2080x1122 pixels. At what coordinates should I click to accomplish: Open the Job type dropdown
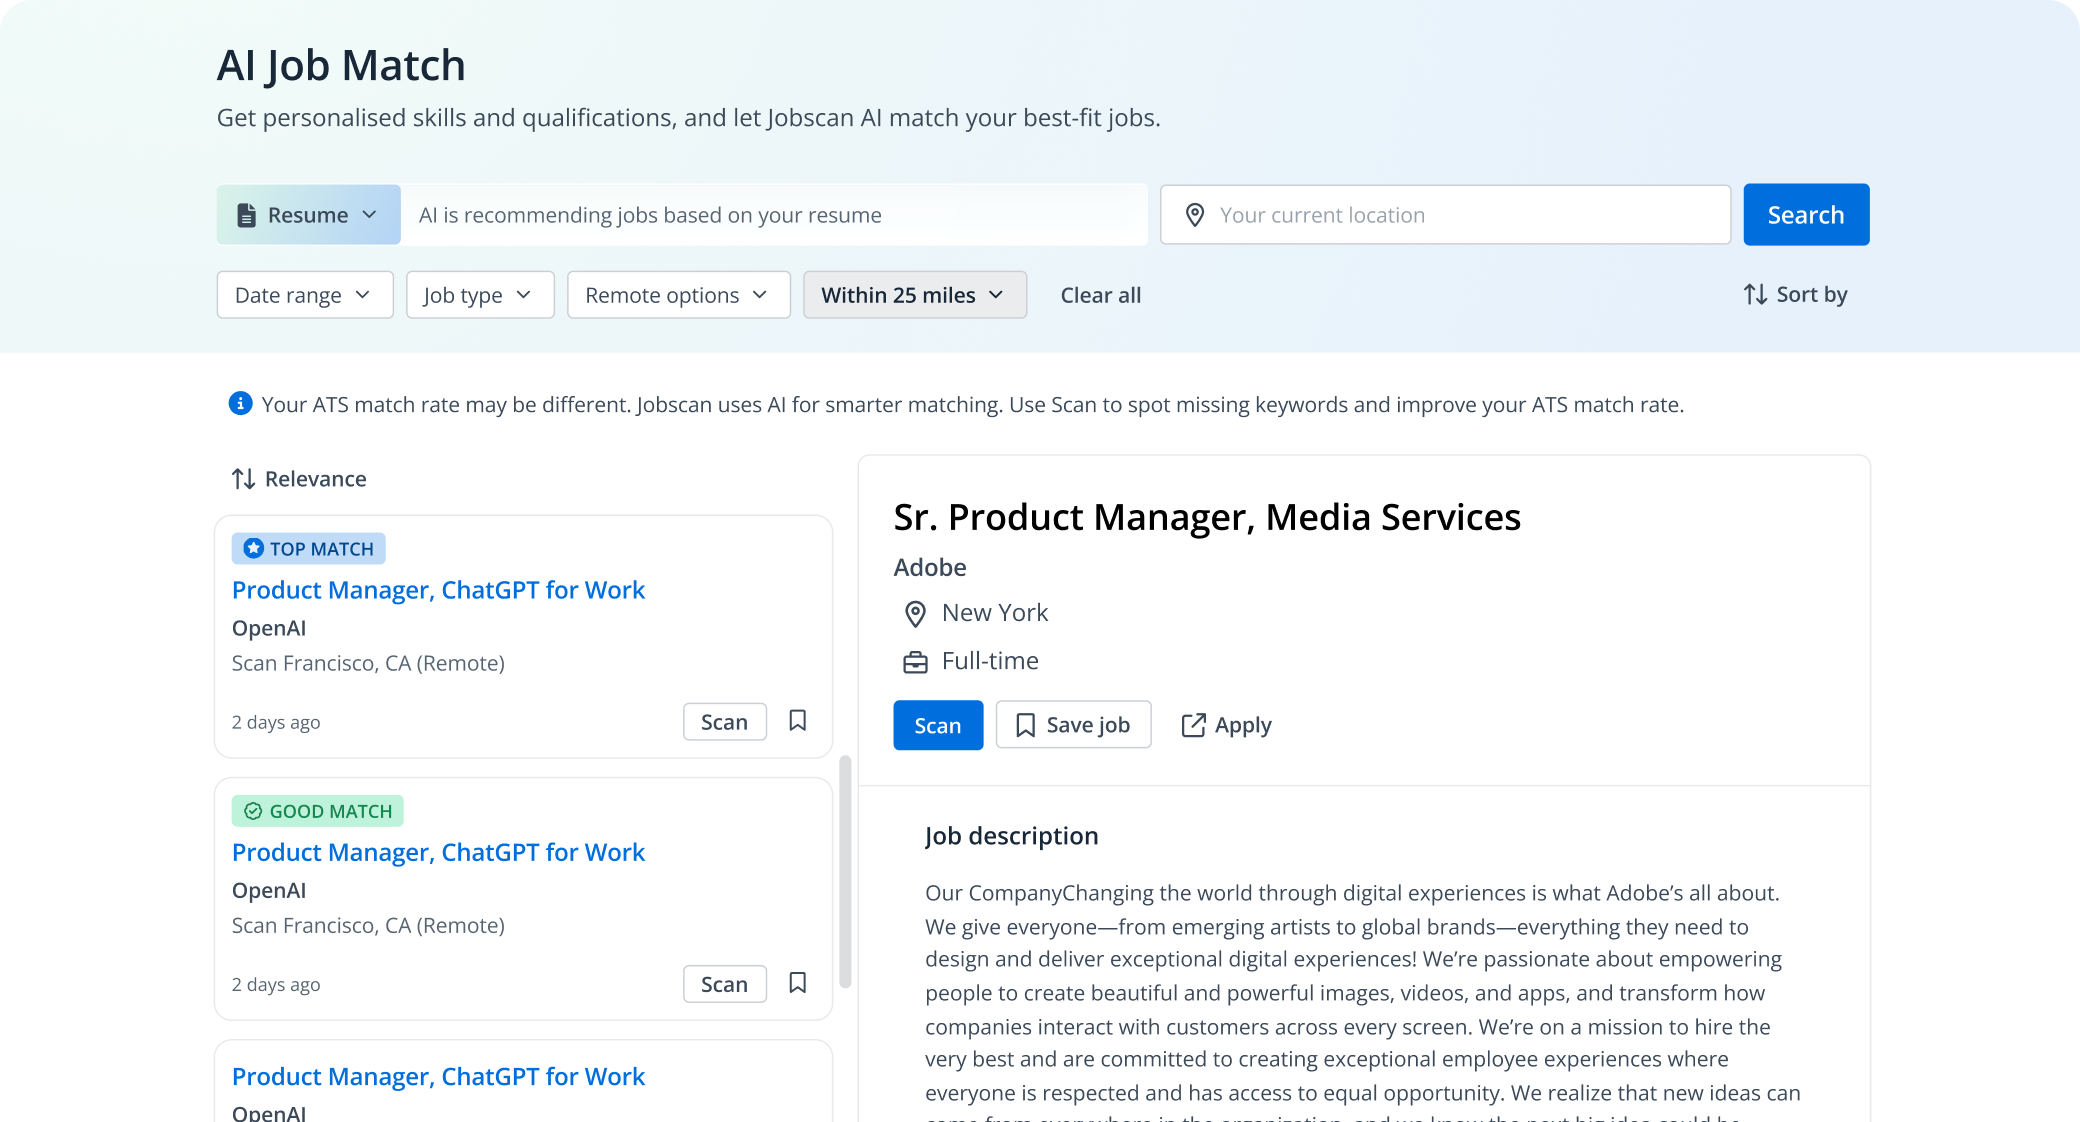click(479, 295)
